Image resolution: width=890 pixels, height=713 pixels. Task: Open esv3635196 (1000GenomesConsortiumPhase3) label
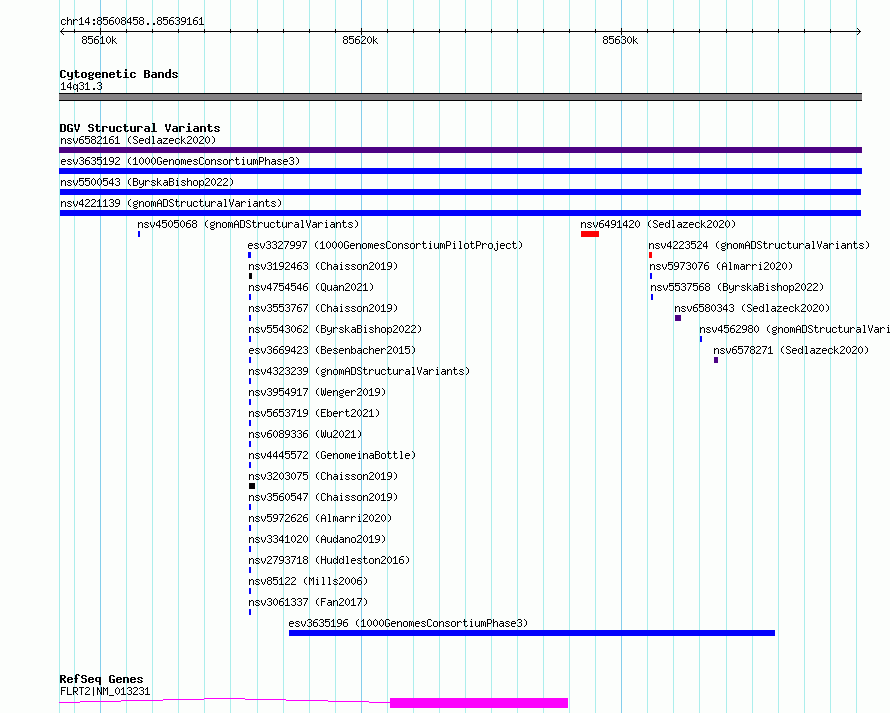[408, 623]
